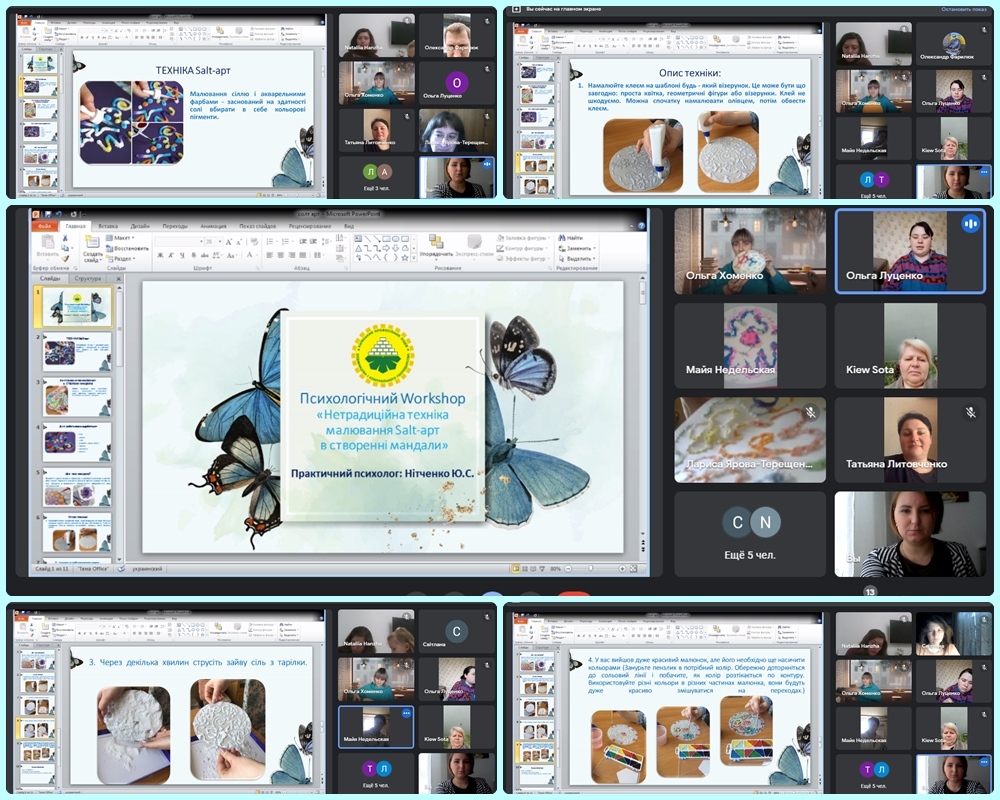Screen dimensions: 1000x800
Task: Click Остановить показ link in top-right screenshot
Action: coord(964,10)
